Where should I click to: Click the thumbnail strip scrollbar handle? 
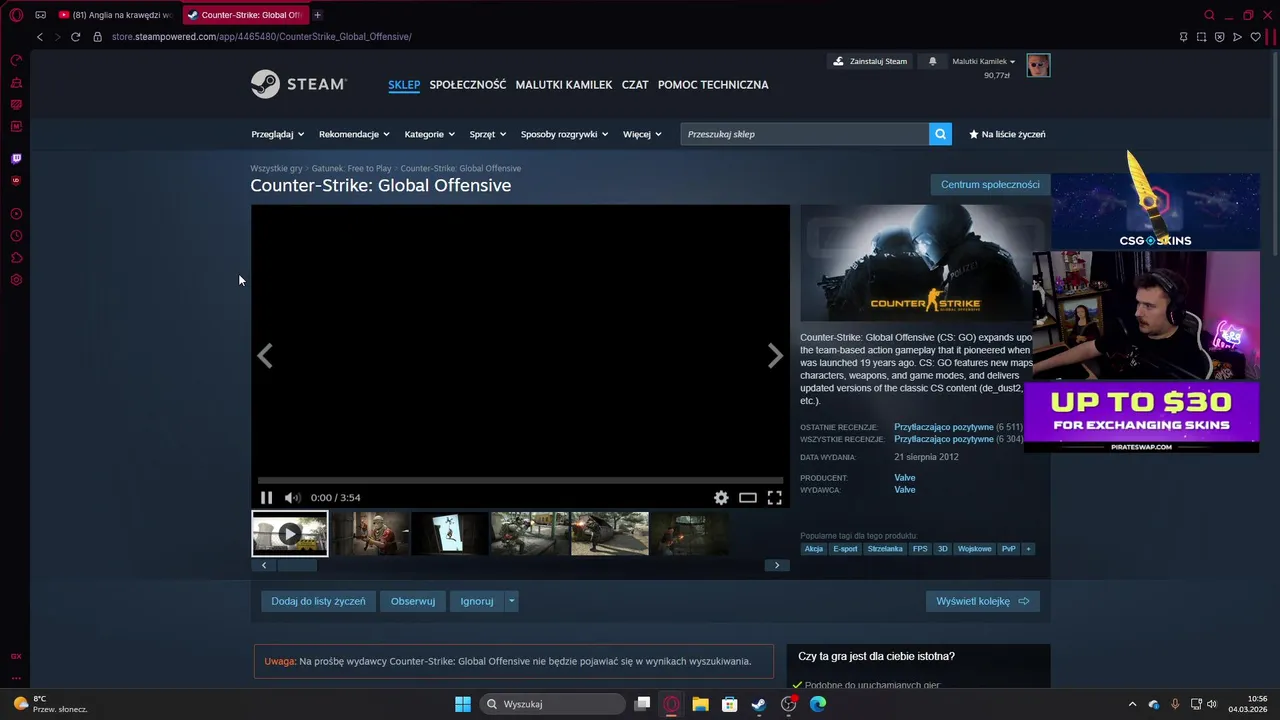pyautogui.click(x=297, y=565)
